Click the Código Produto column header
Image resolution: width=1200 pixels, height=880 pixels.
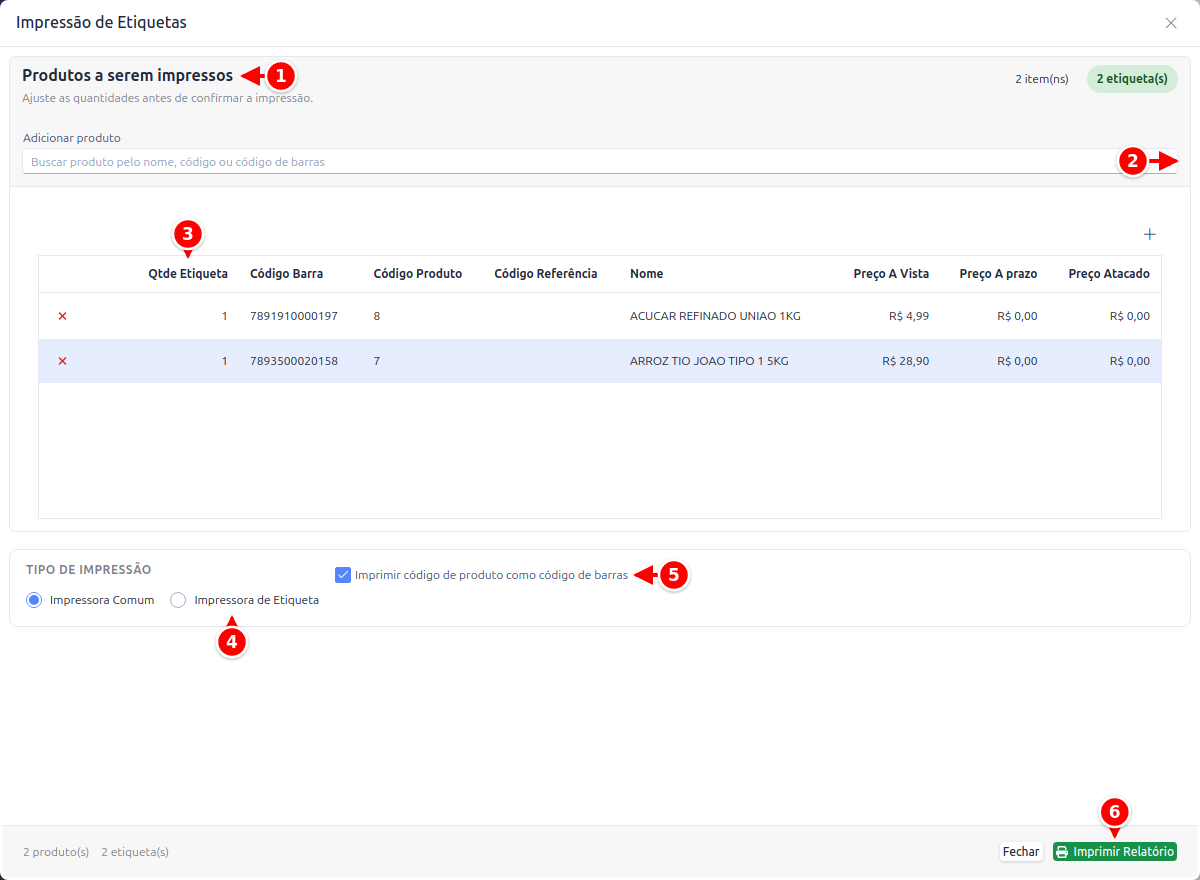418,274
